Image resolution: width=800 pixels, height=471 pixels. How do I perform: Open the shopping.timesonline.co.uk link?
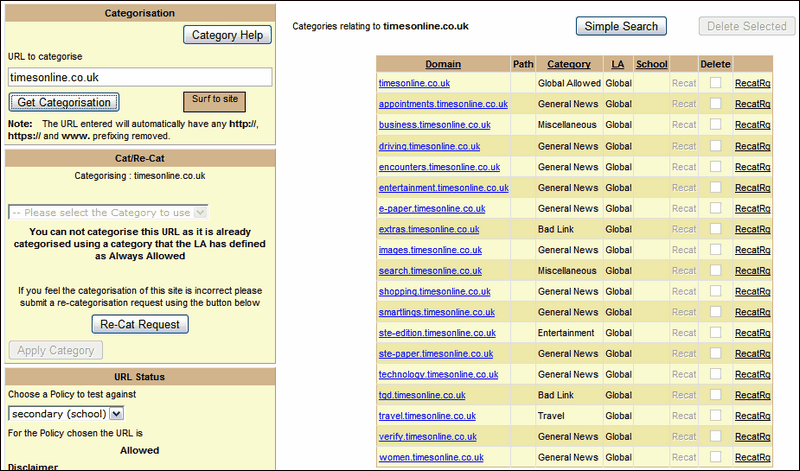pyautogui.click(x=434, y=292)
